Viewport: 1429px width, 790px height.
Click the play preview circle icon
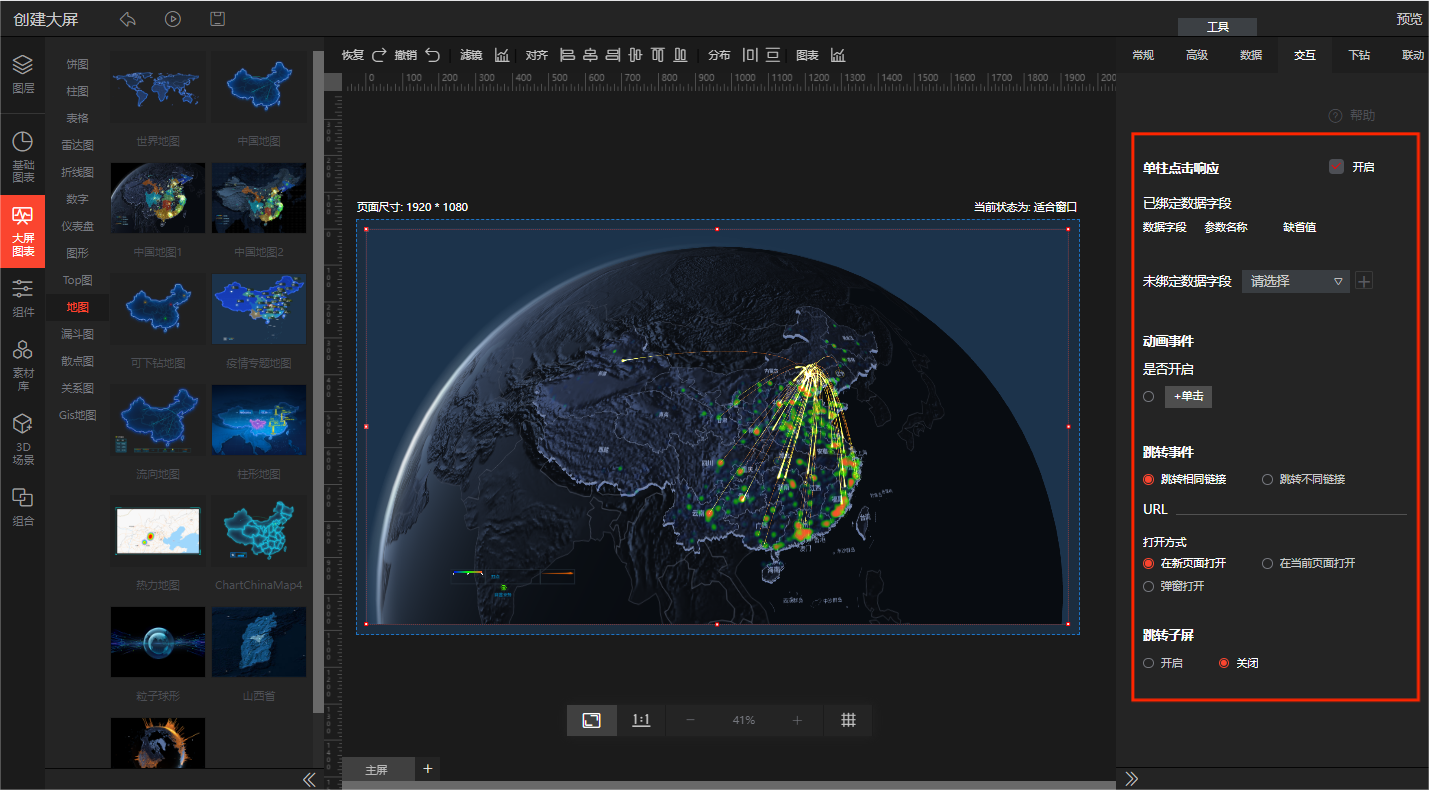[173, 19]
